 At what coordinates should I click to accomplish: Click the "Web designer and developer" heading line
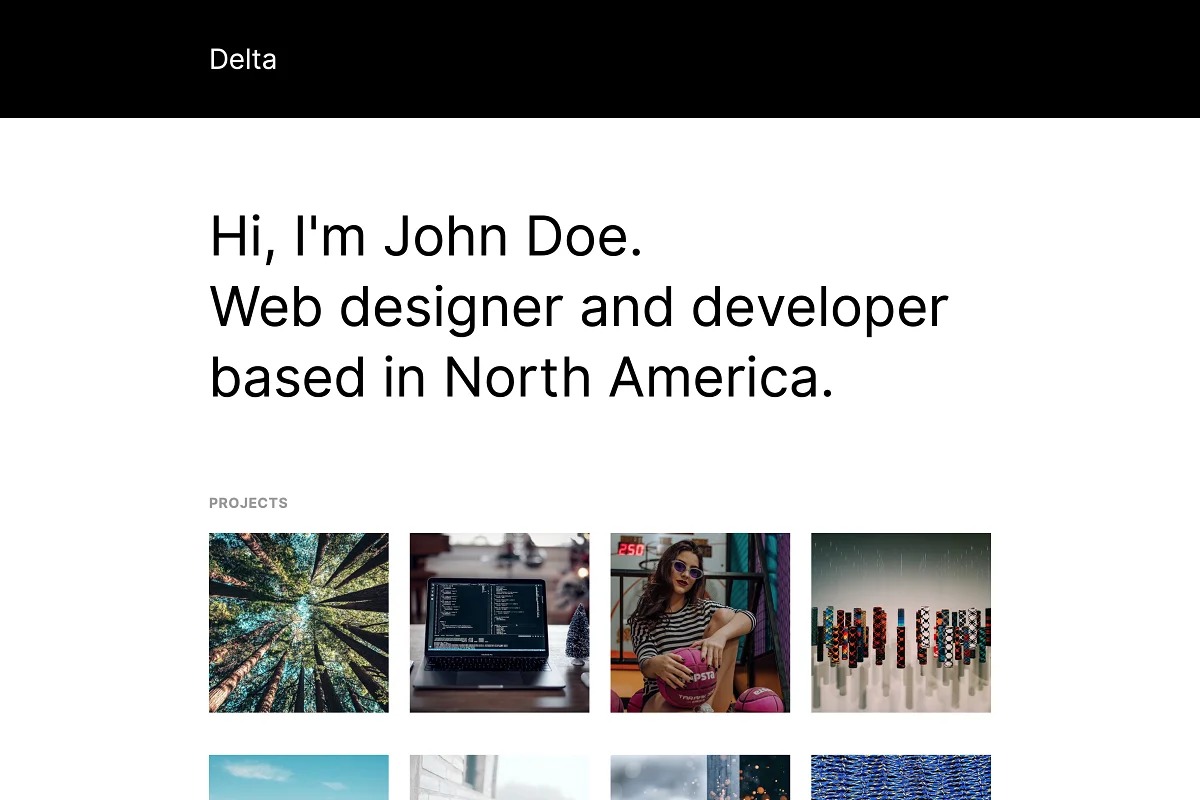[x=578, y=307]
